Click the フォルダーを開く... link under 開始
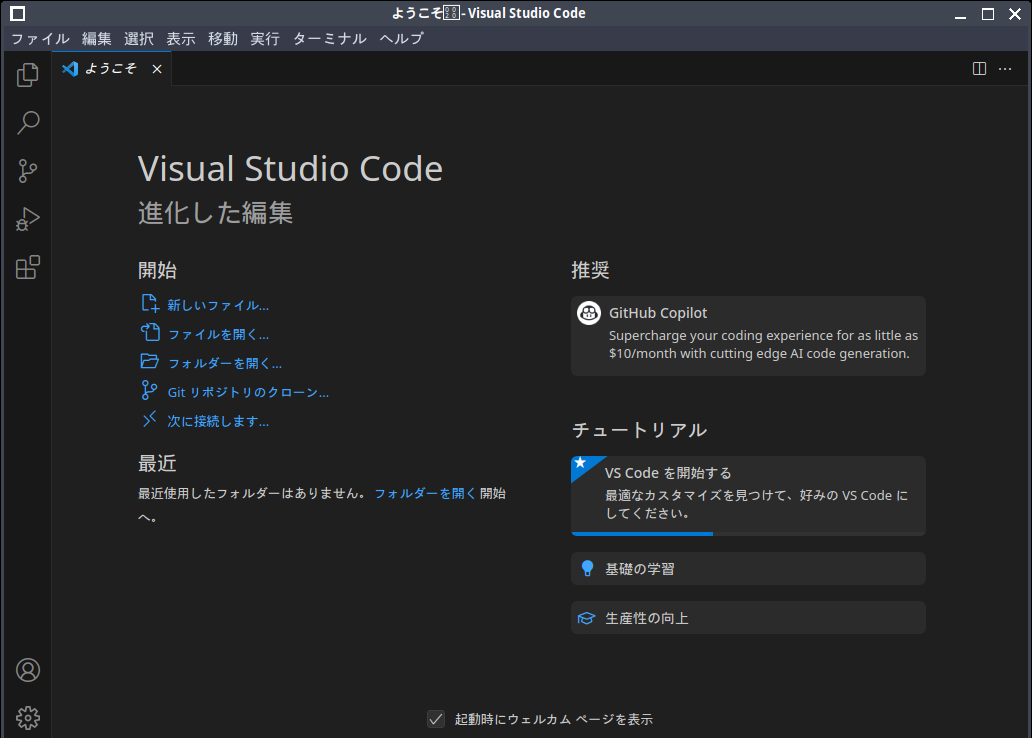 coord(225,363)
